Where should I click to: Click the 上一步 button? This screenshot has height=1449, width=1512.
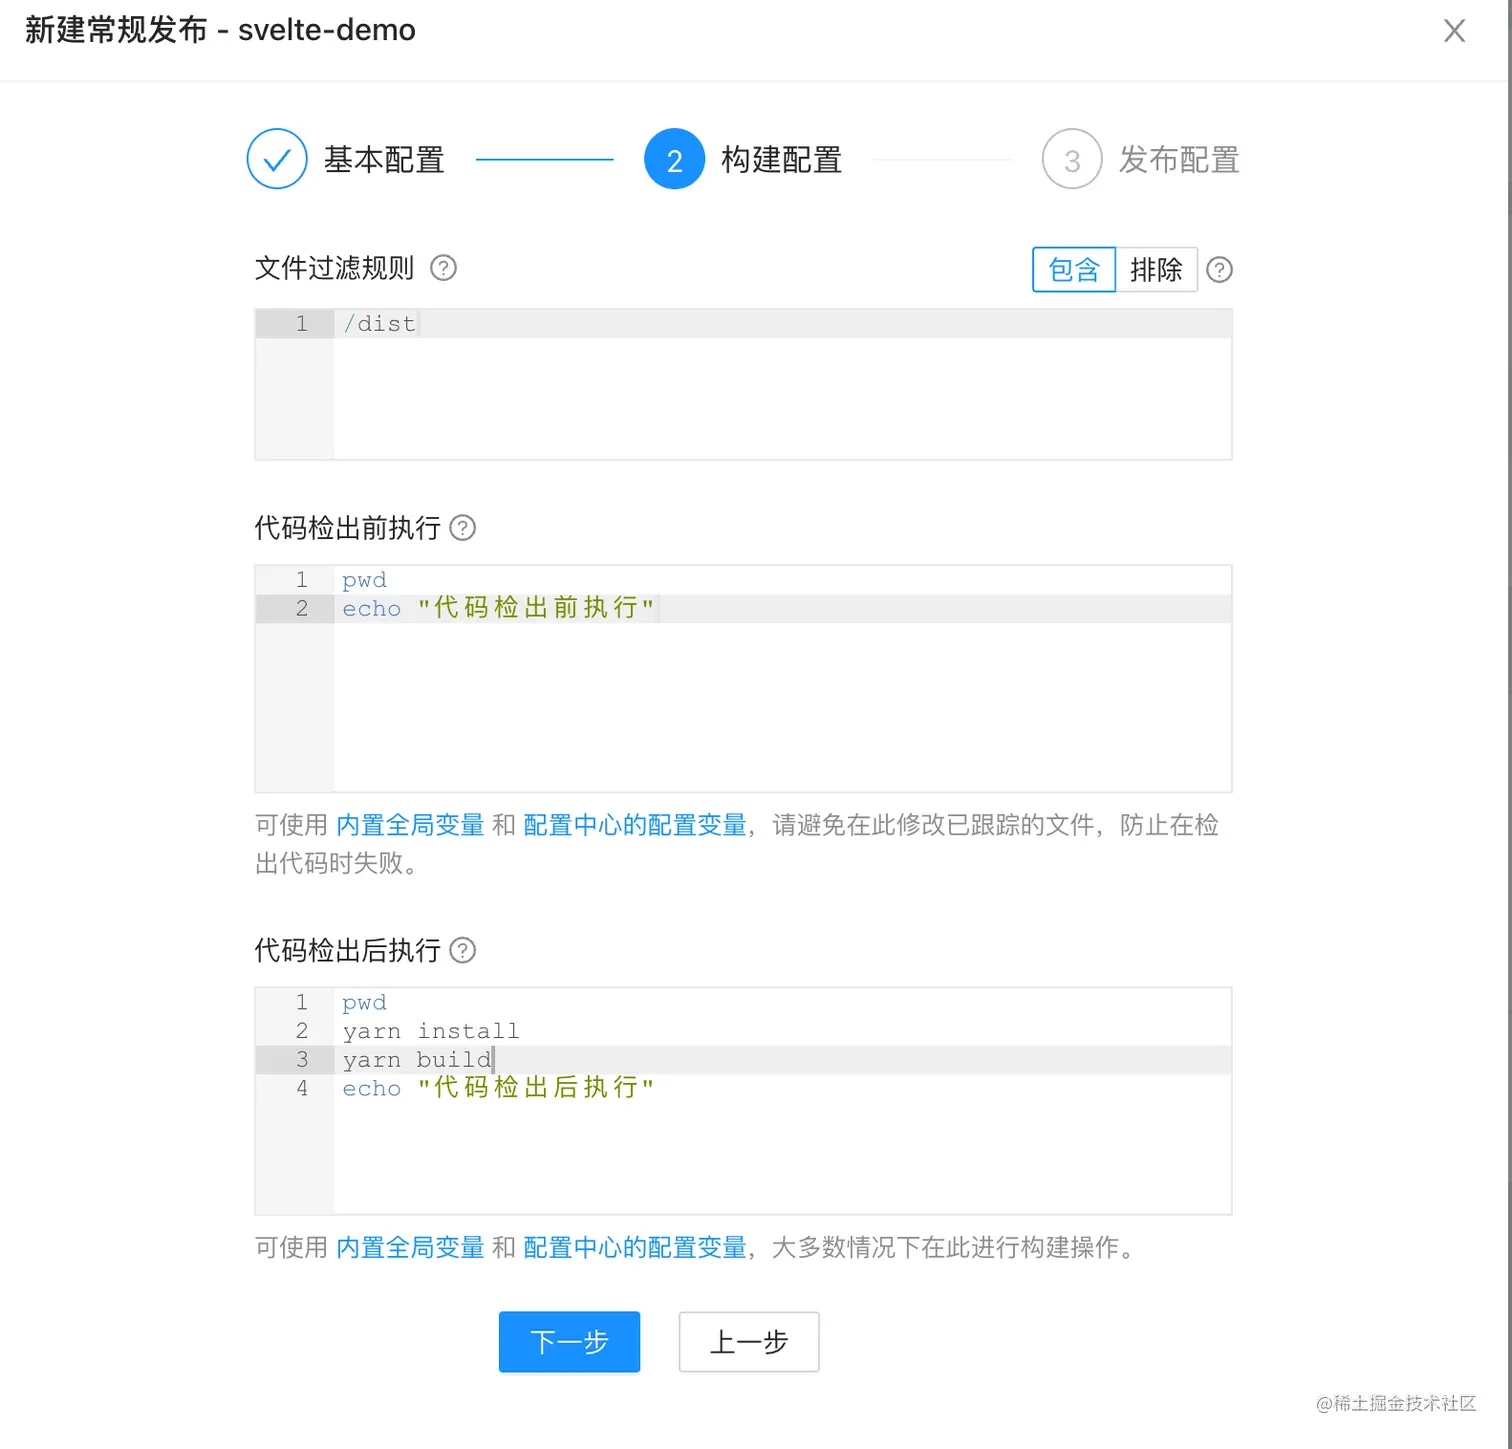pos(749,1342)
